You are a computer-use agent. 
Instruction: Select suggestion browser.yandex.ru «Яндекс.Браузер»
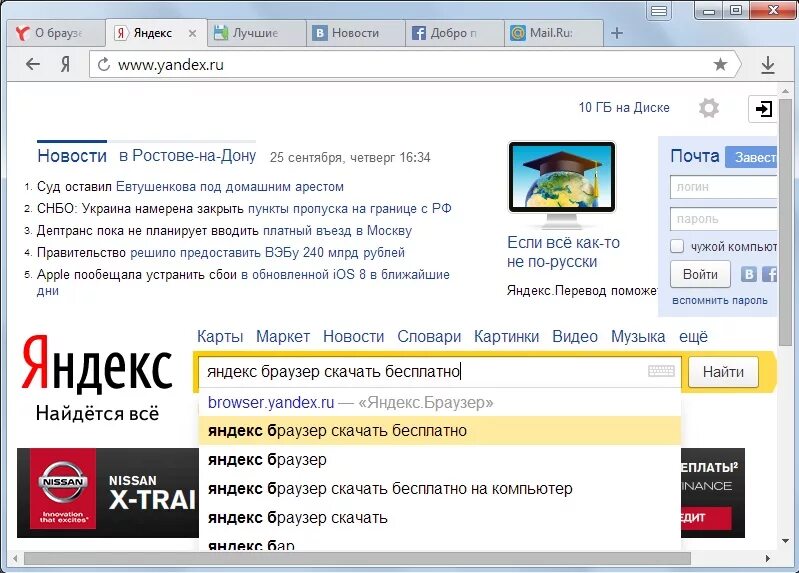click(440, 402)
